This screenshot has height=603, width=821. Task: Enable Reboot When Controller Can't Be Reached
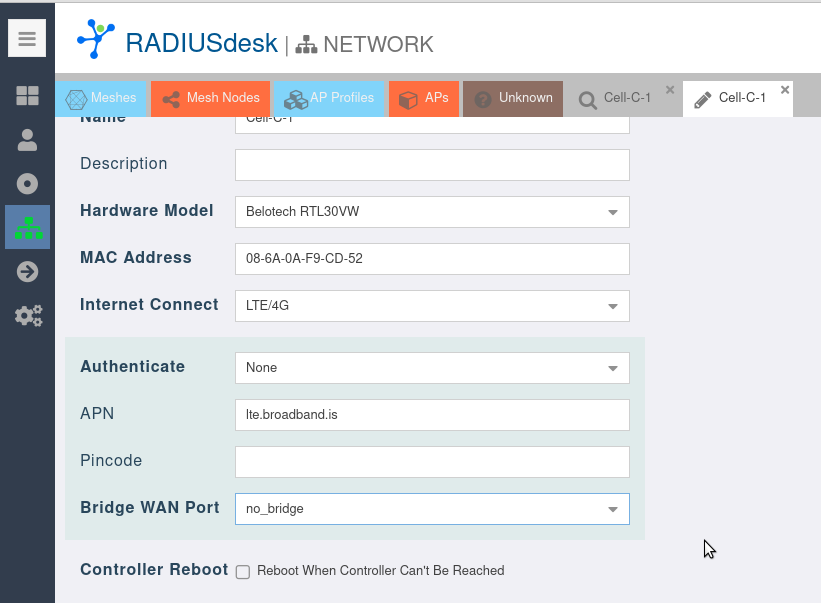tap(243, 572)
